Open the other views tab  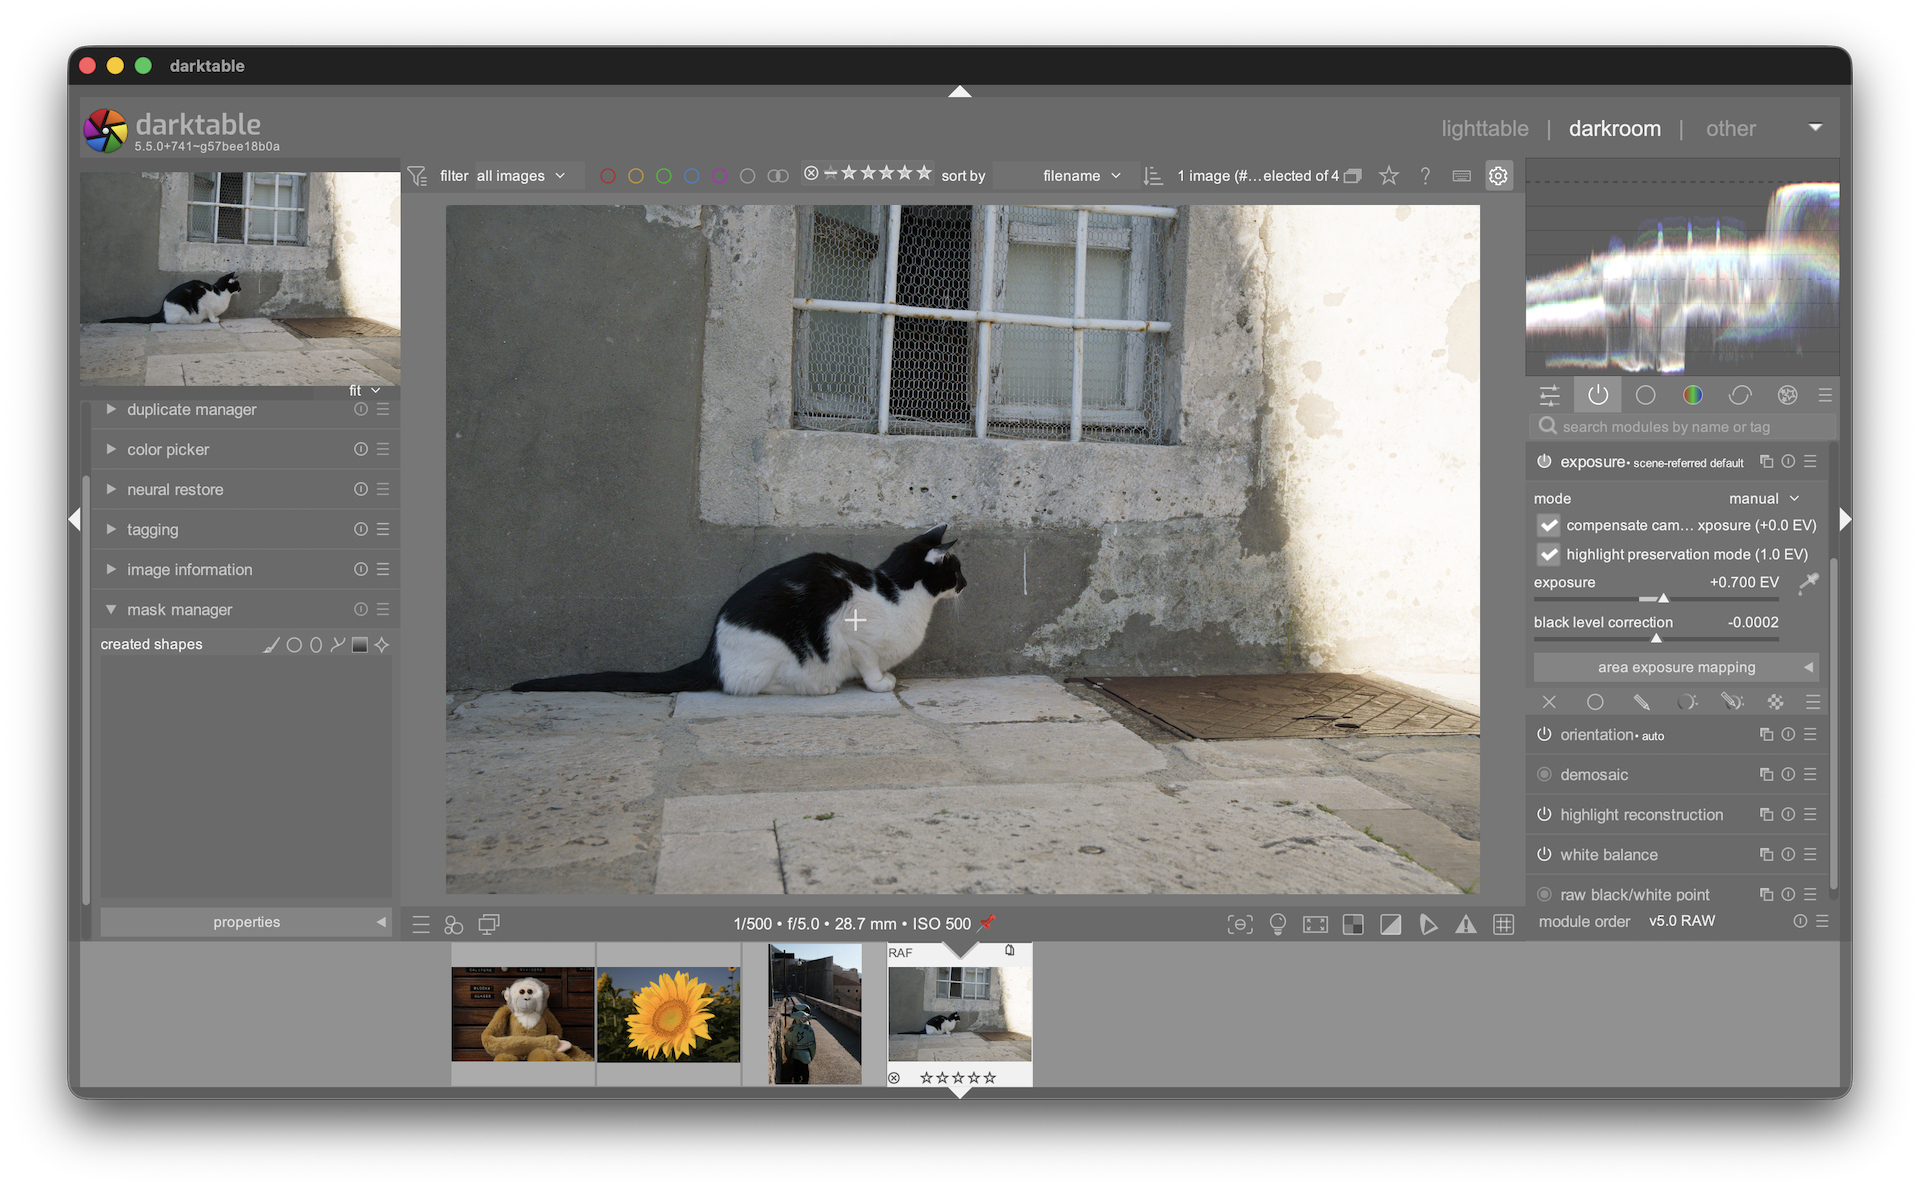click(x=1730, y=129)
